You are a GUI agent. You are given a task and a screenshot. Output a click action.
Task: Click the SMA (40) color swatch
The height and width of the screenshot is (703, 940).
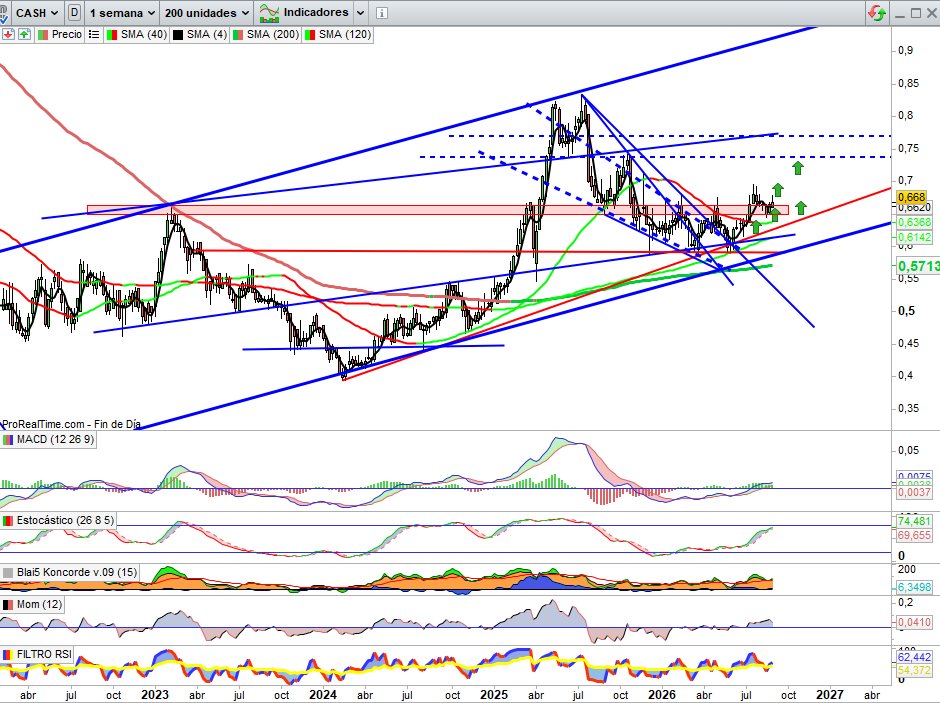[112, 35]
